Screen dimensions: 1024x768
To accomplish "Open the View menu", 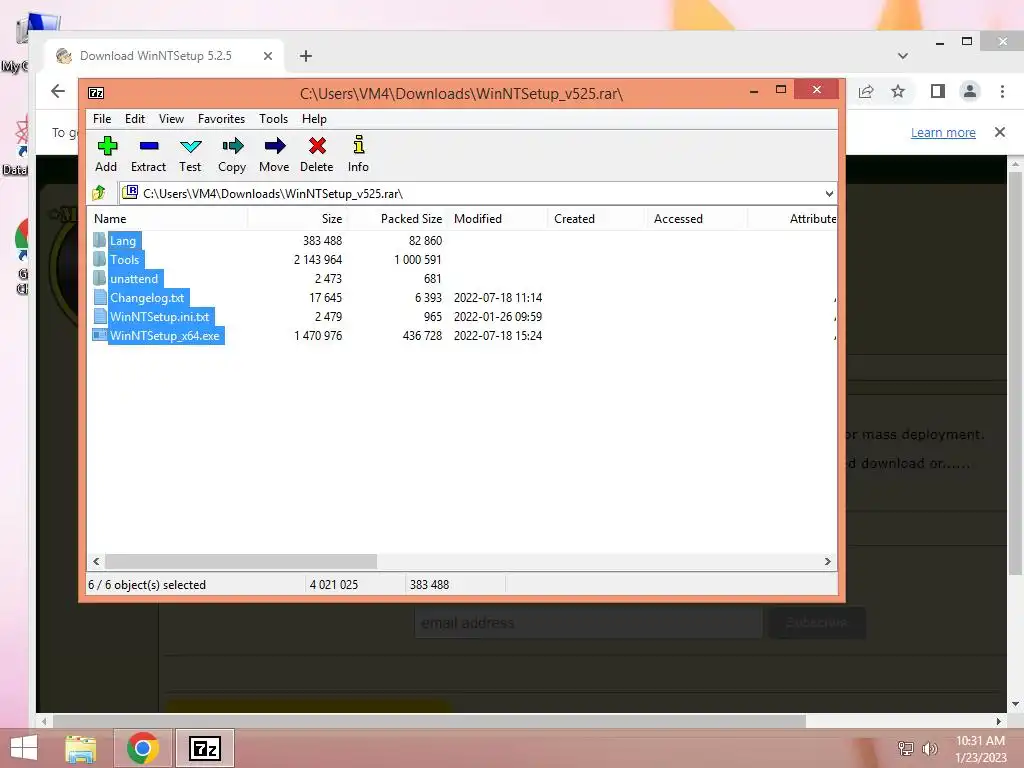I will pyautogui.click(x=172, y=119).
